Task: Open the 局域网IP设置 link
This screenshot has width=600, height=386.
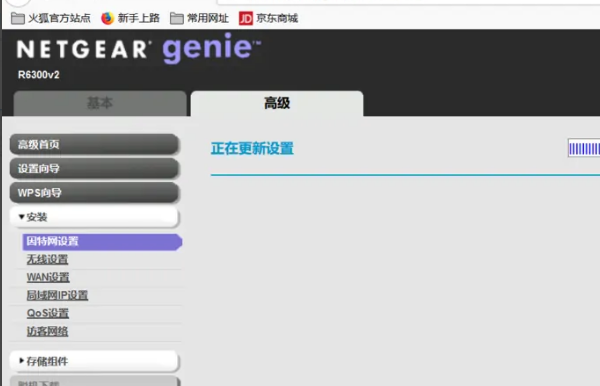Action: [57, 295]
